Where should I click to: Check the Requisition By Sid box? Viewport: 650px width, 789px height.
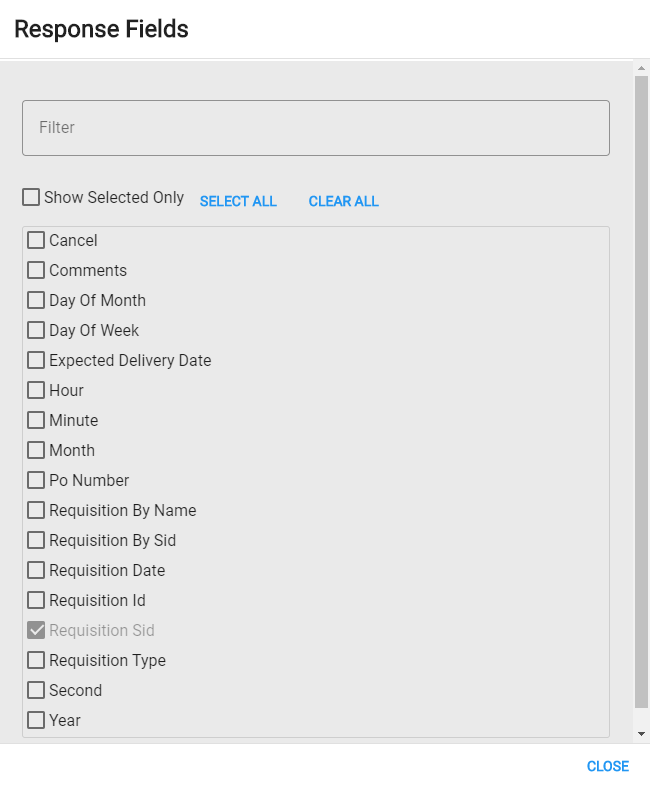[36, 540]
